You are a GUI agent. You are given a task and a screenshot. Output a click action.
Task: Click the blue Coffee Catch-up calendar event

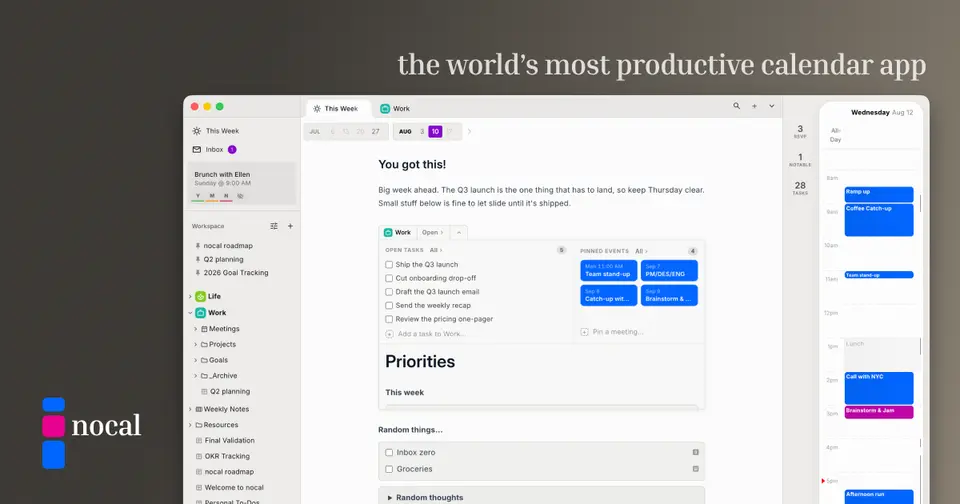[879, 220]
